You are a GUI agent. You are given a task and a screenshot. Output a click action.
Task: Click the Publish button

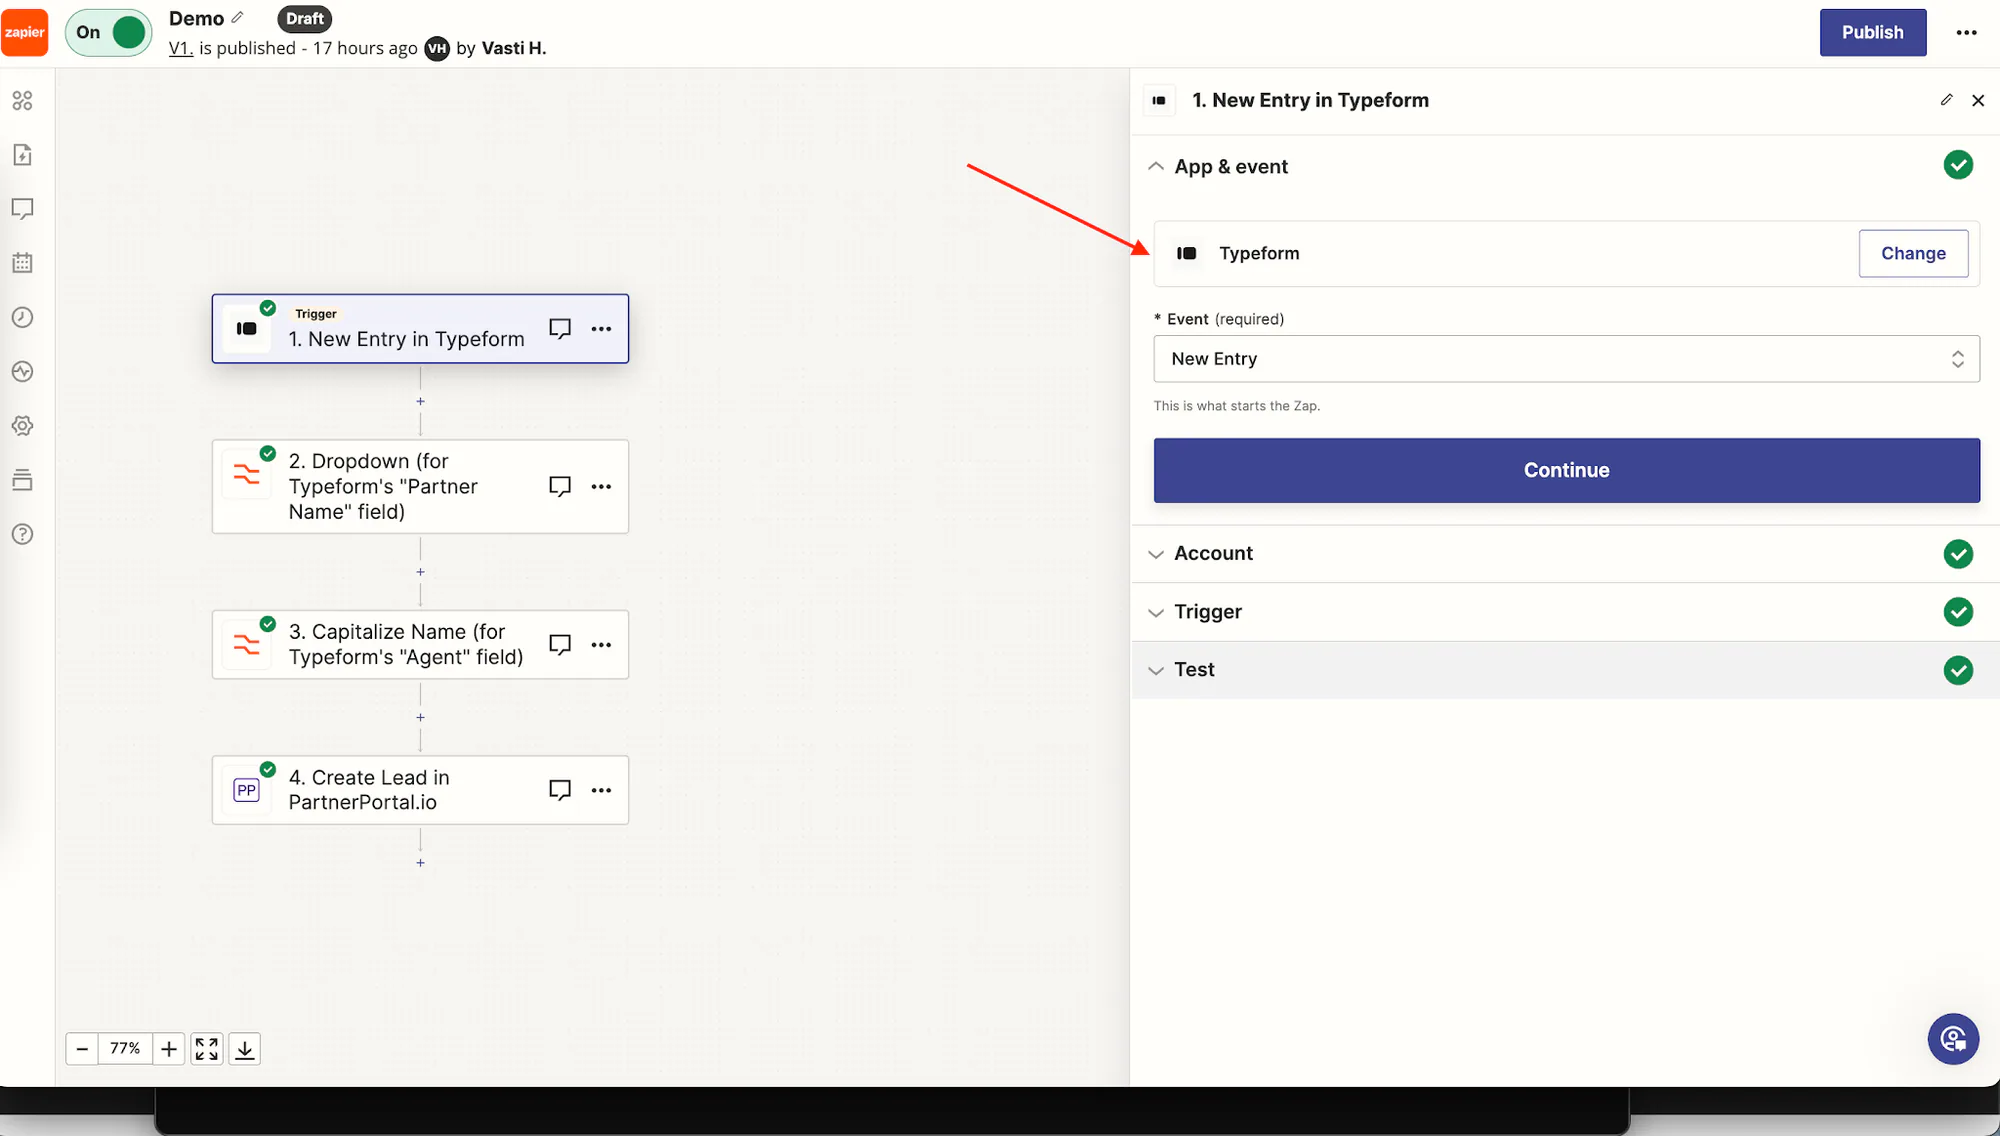click(x=1872, y=32)
